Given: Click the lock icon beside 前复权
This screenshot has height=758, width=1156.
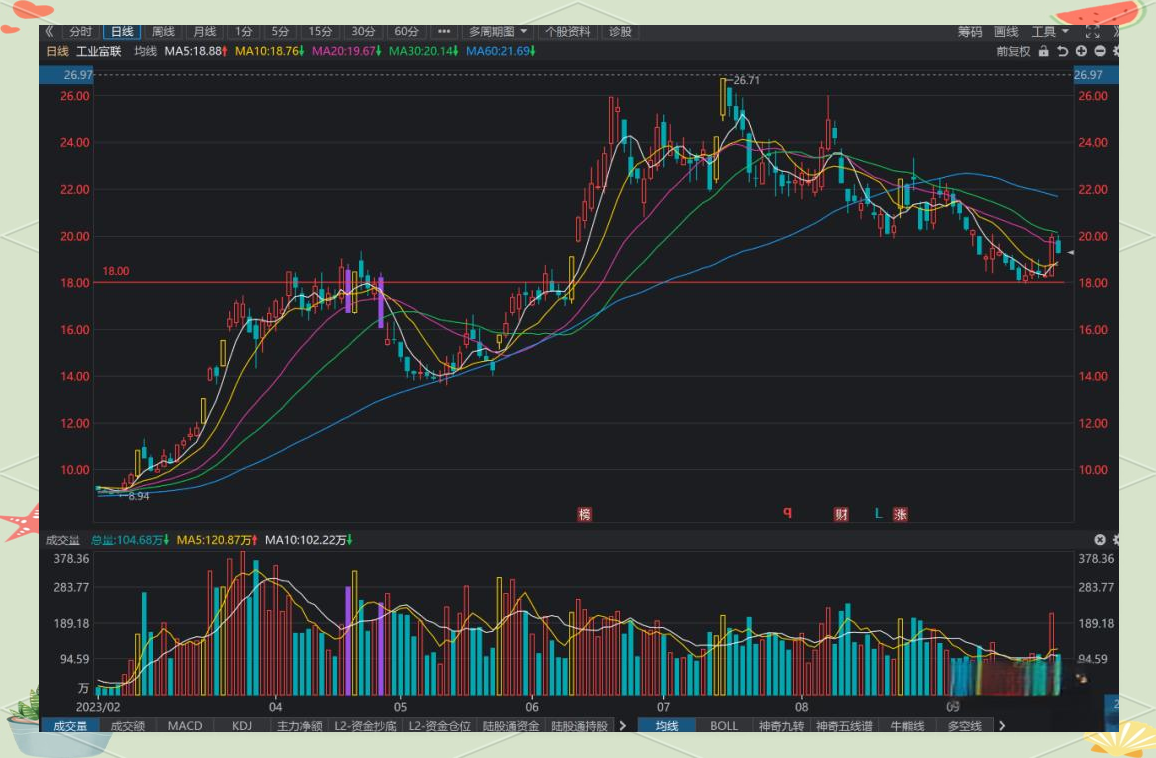Looking at the screenshot, I should pyautogui.click(x=1043, y=51).
